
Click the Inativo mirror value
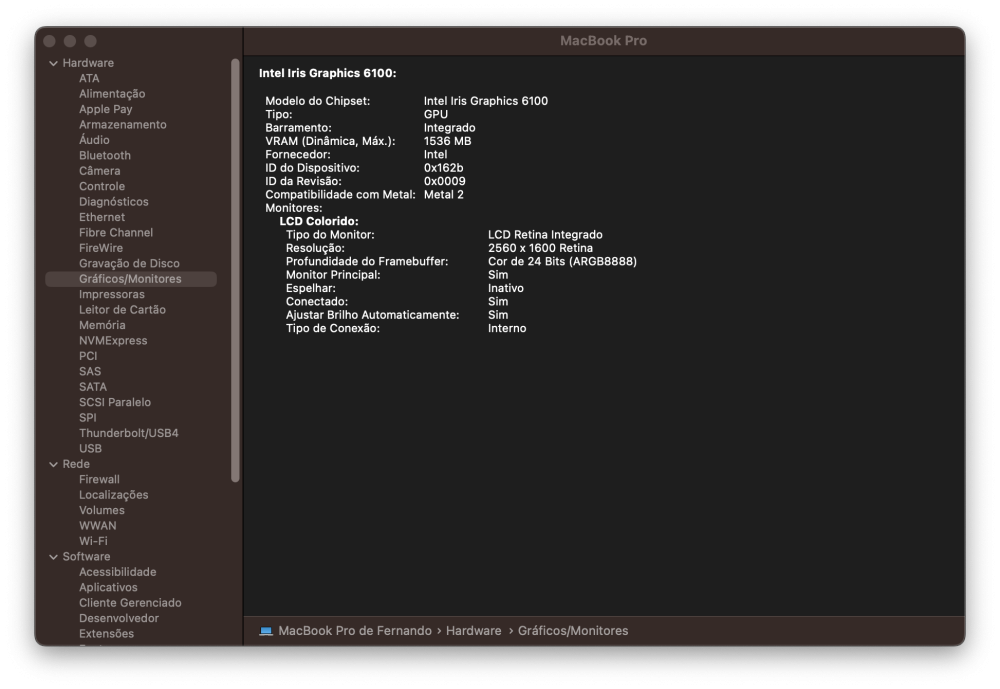click(x=506, y=288)
